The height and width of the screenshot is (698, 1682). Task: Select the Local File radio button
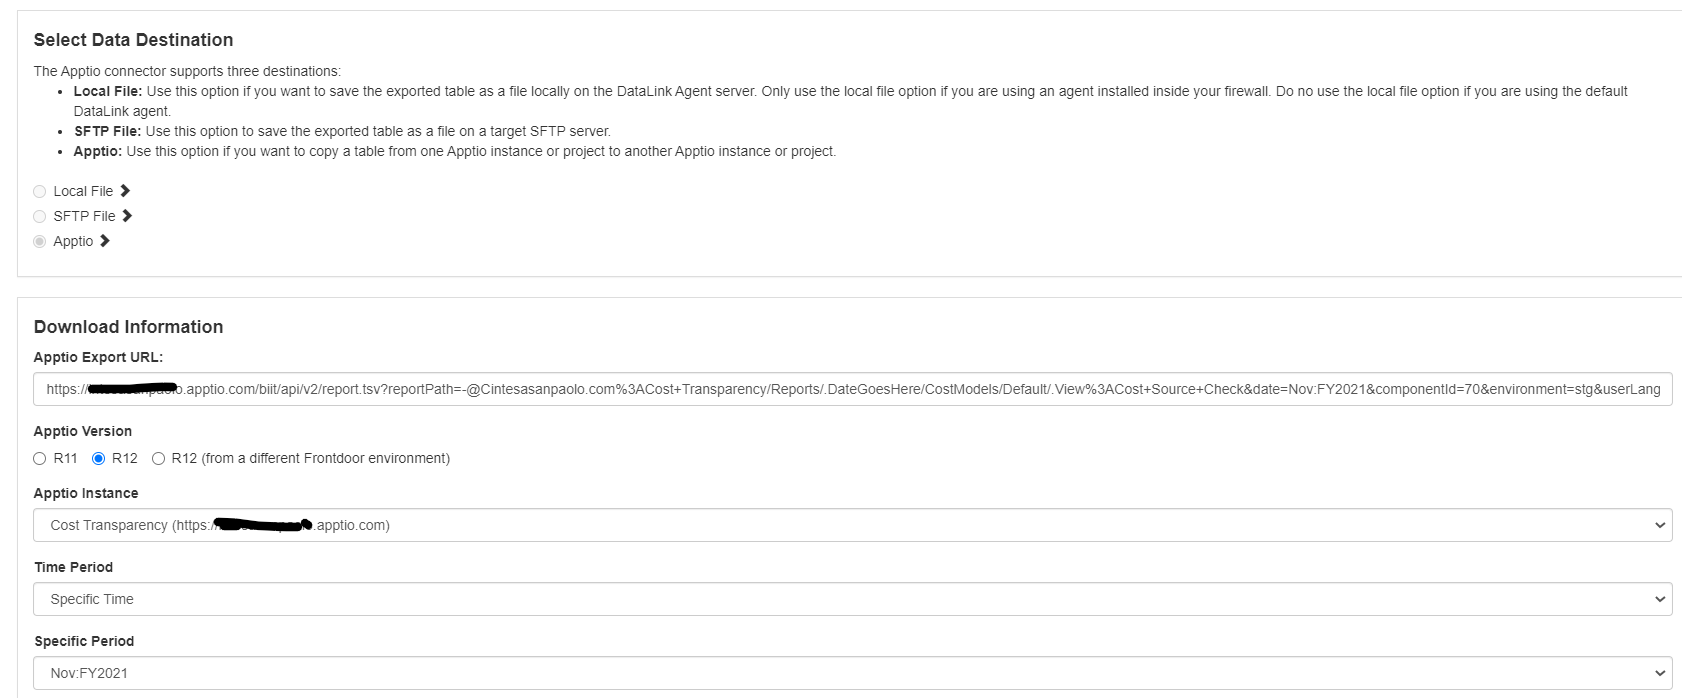[x=40, y=192]
